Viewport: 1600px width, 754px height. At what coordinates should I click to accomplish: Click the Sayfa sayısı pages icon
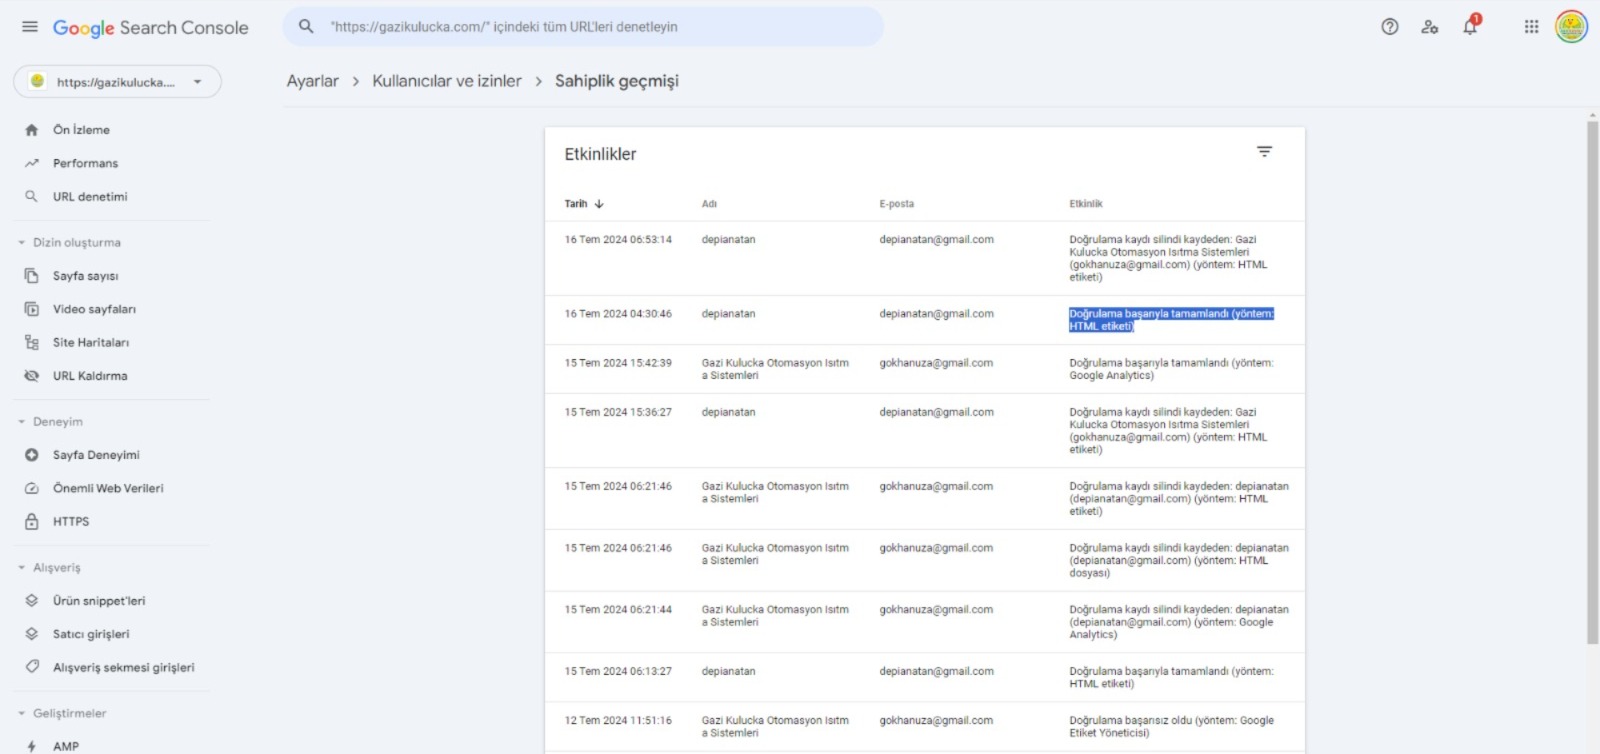click(x=32, y=276)
